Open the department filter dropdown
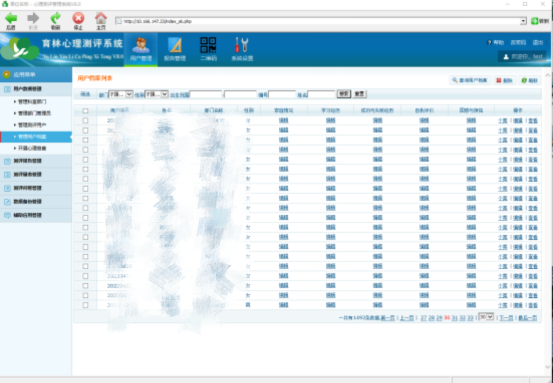This screenshot has height=383, width=553. pos(120,94)
